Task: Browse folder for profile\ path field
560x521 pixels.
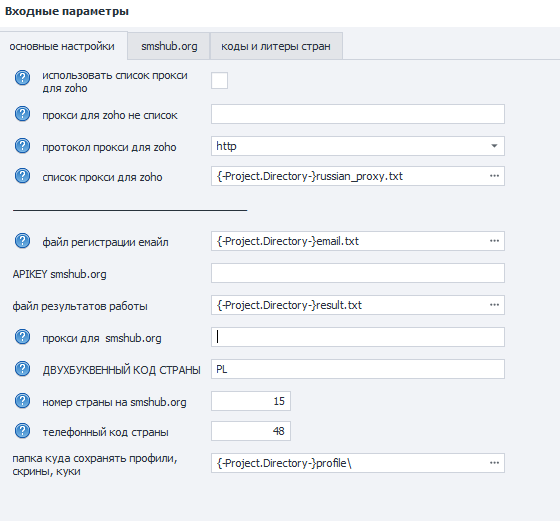Action: click(x=494, y=463)
